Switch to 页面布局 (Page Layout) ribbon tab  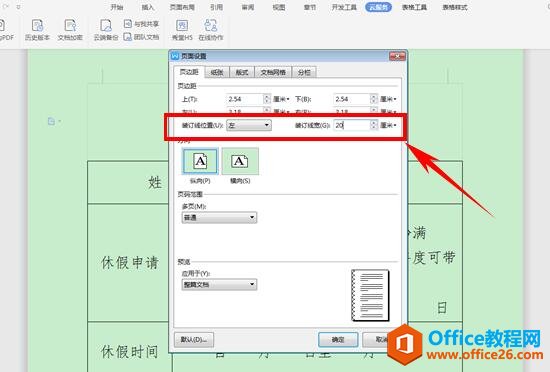182,7
